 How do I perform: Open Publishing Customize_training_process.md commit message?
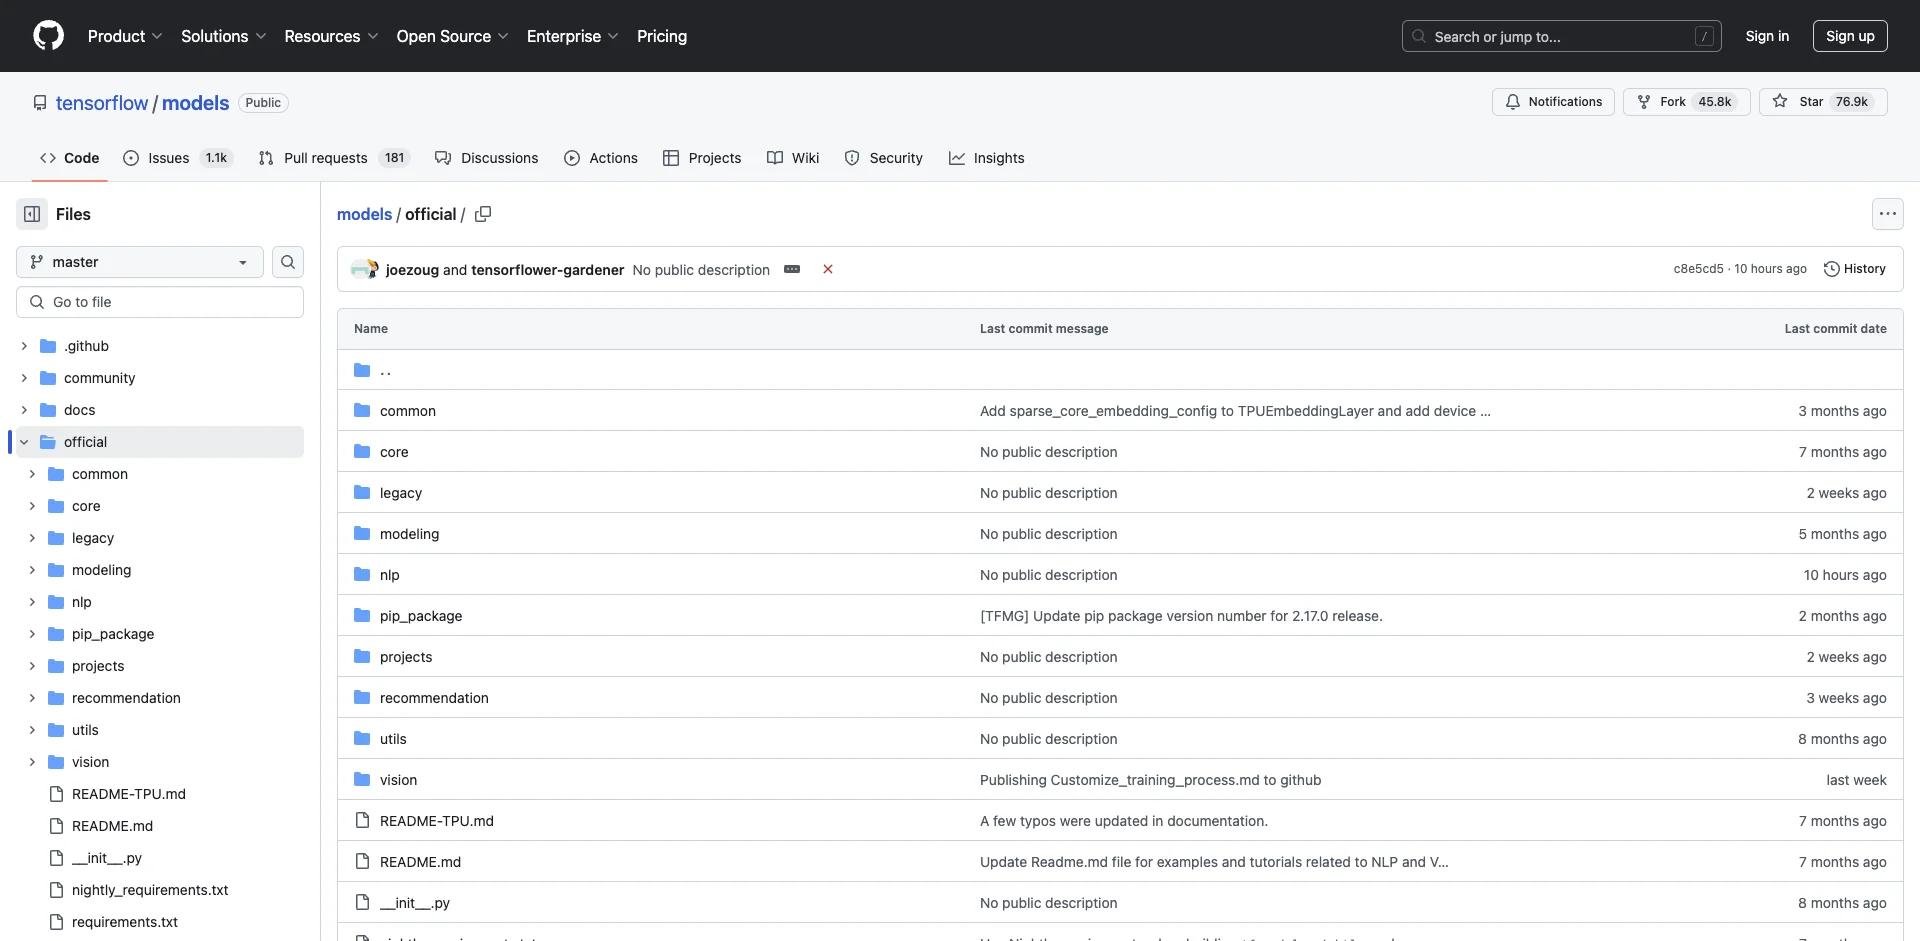[1150, 780]
